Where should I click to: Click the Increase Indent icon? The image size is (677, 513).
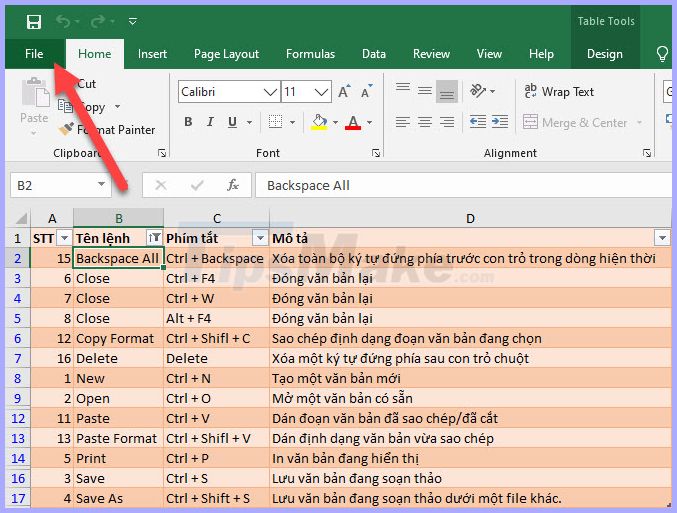pyautogui.click(x=500, y=122)
